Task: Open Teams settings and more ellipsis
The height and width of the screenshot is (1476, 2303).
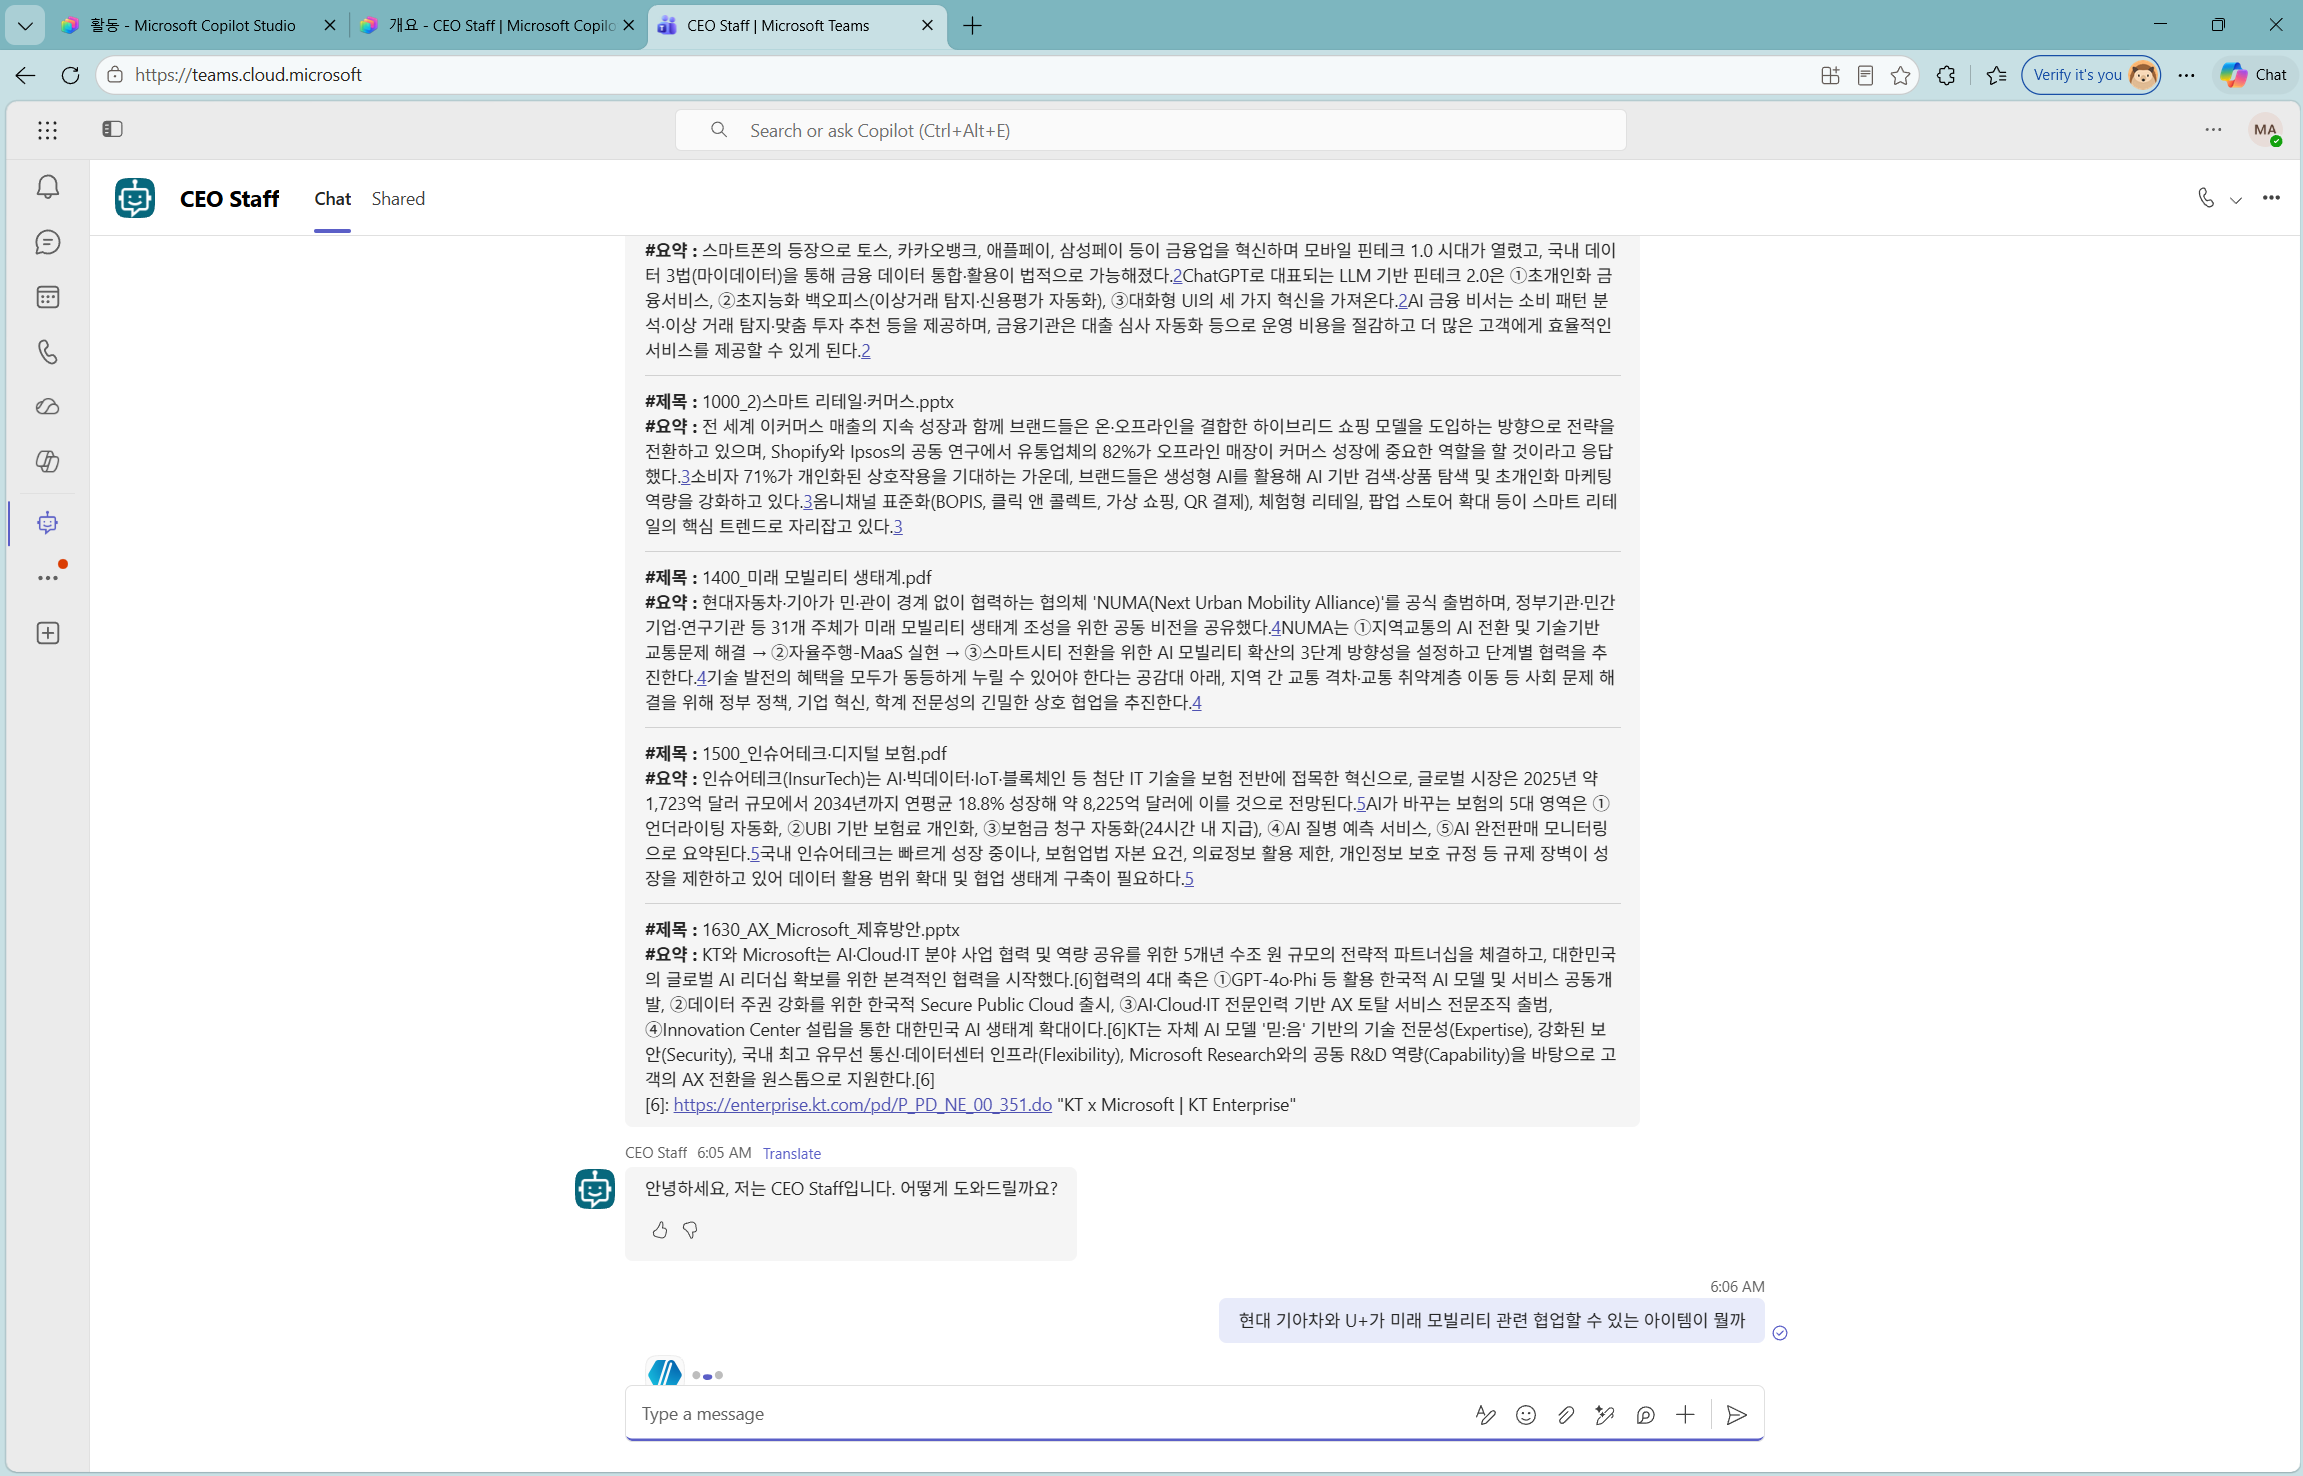Action: [2213, 129]
